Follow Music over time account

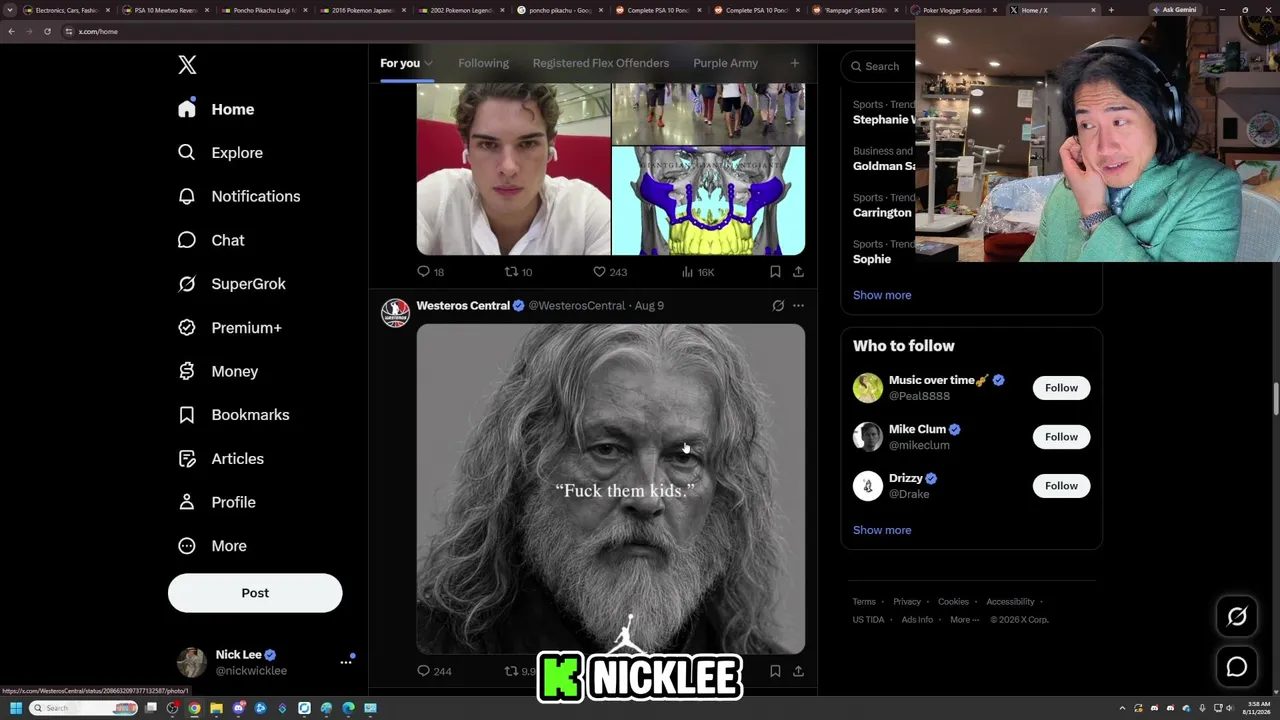tap(1061, 388)
